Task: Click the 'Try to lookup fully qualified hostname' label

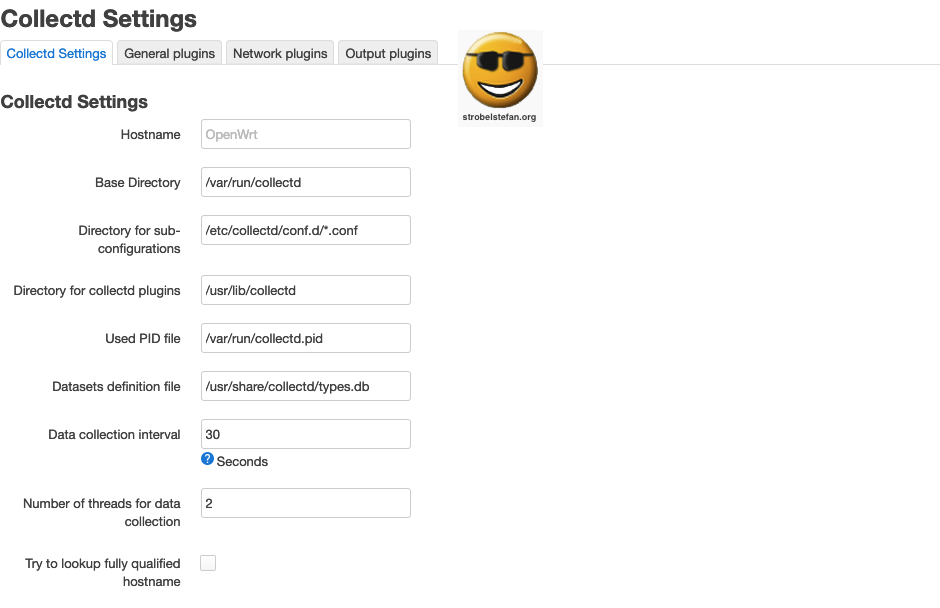Action: point(103,572)
